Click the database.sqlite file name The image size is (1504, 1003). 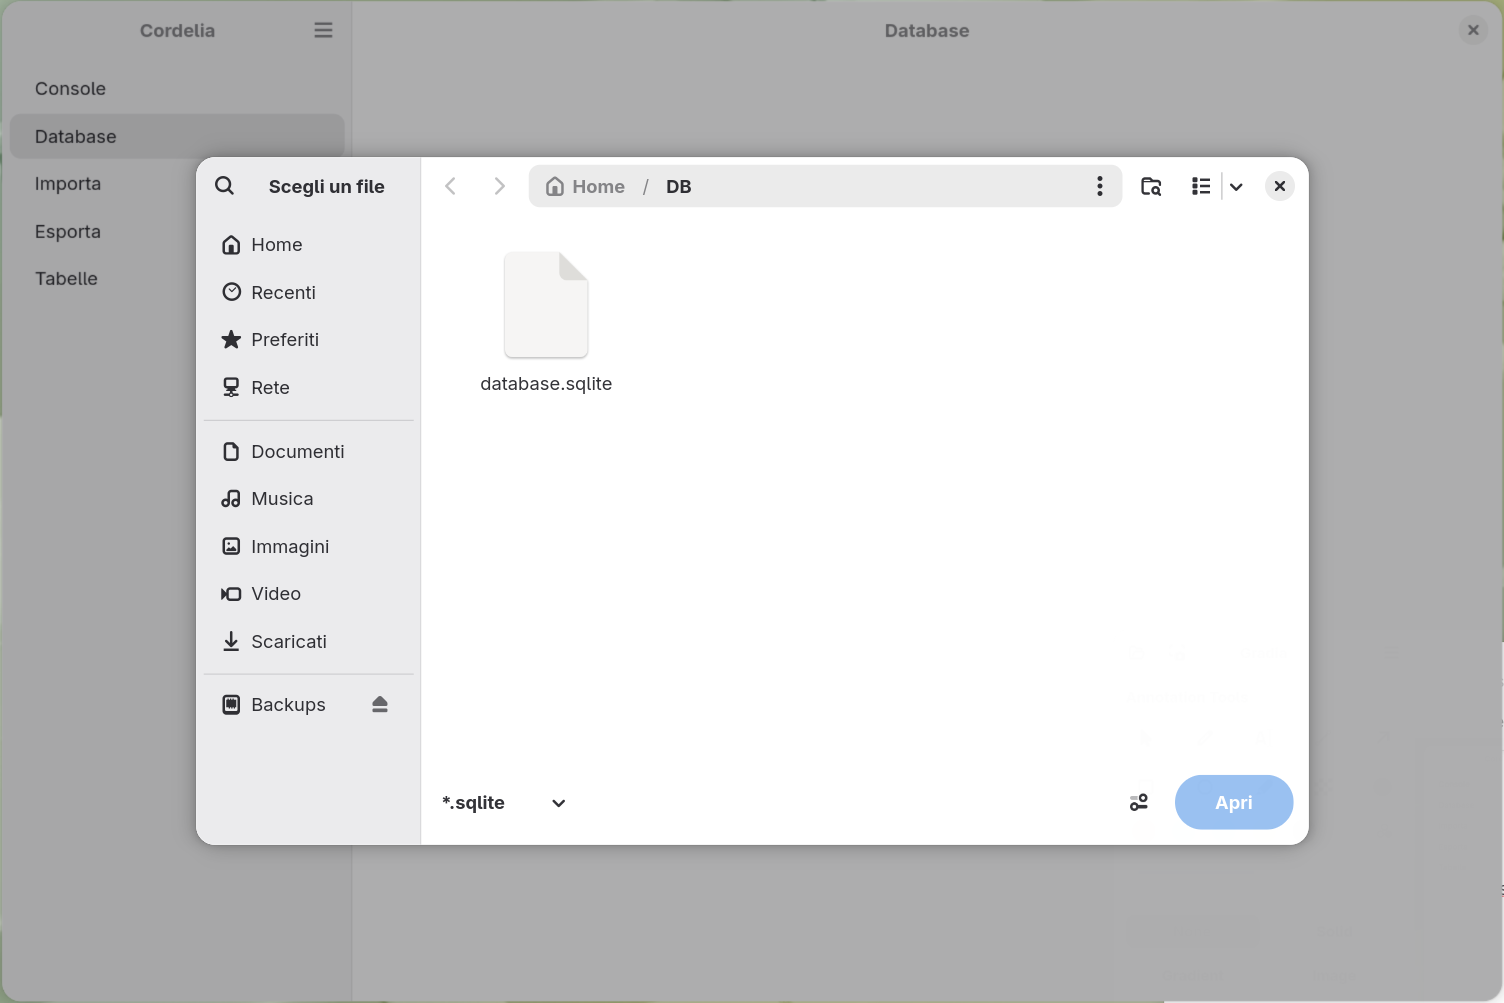click(546, 384)
